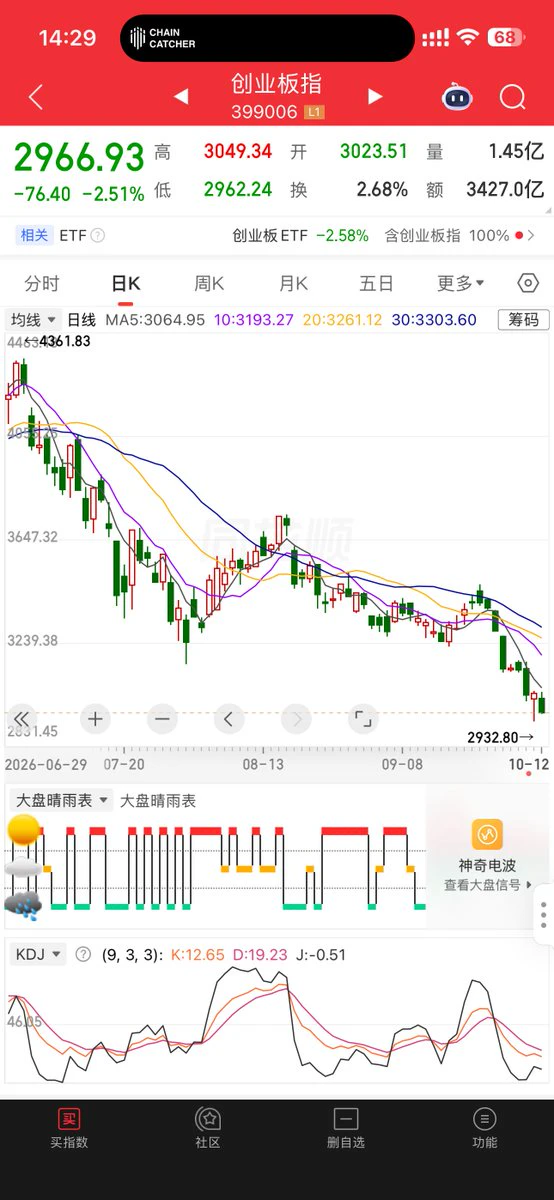Switch to previous index with left triangle

click(181, 96)
